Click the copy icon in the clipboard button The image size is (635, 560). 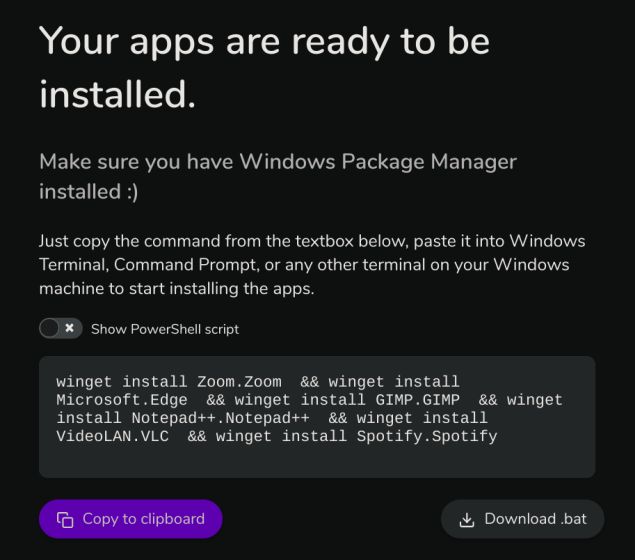[x=66, y=519]
